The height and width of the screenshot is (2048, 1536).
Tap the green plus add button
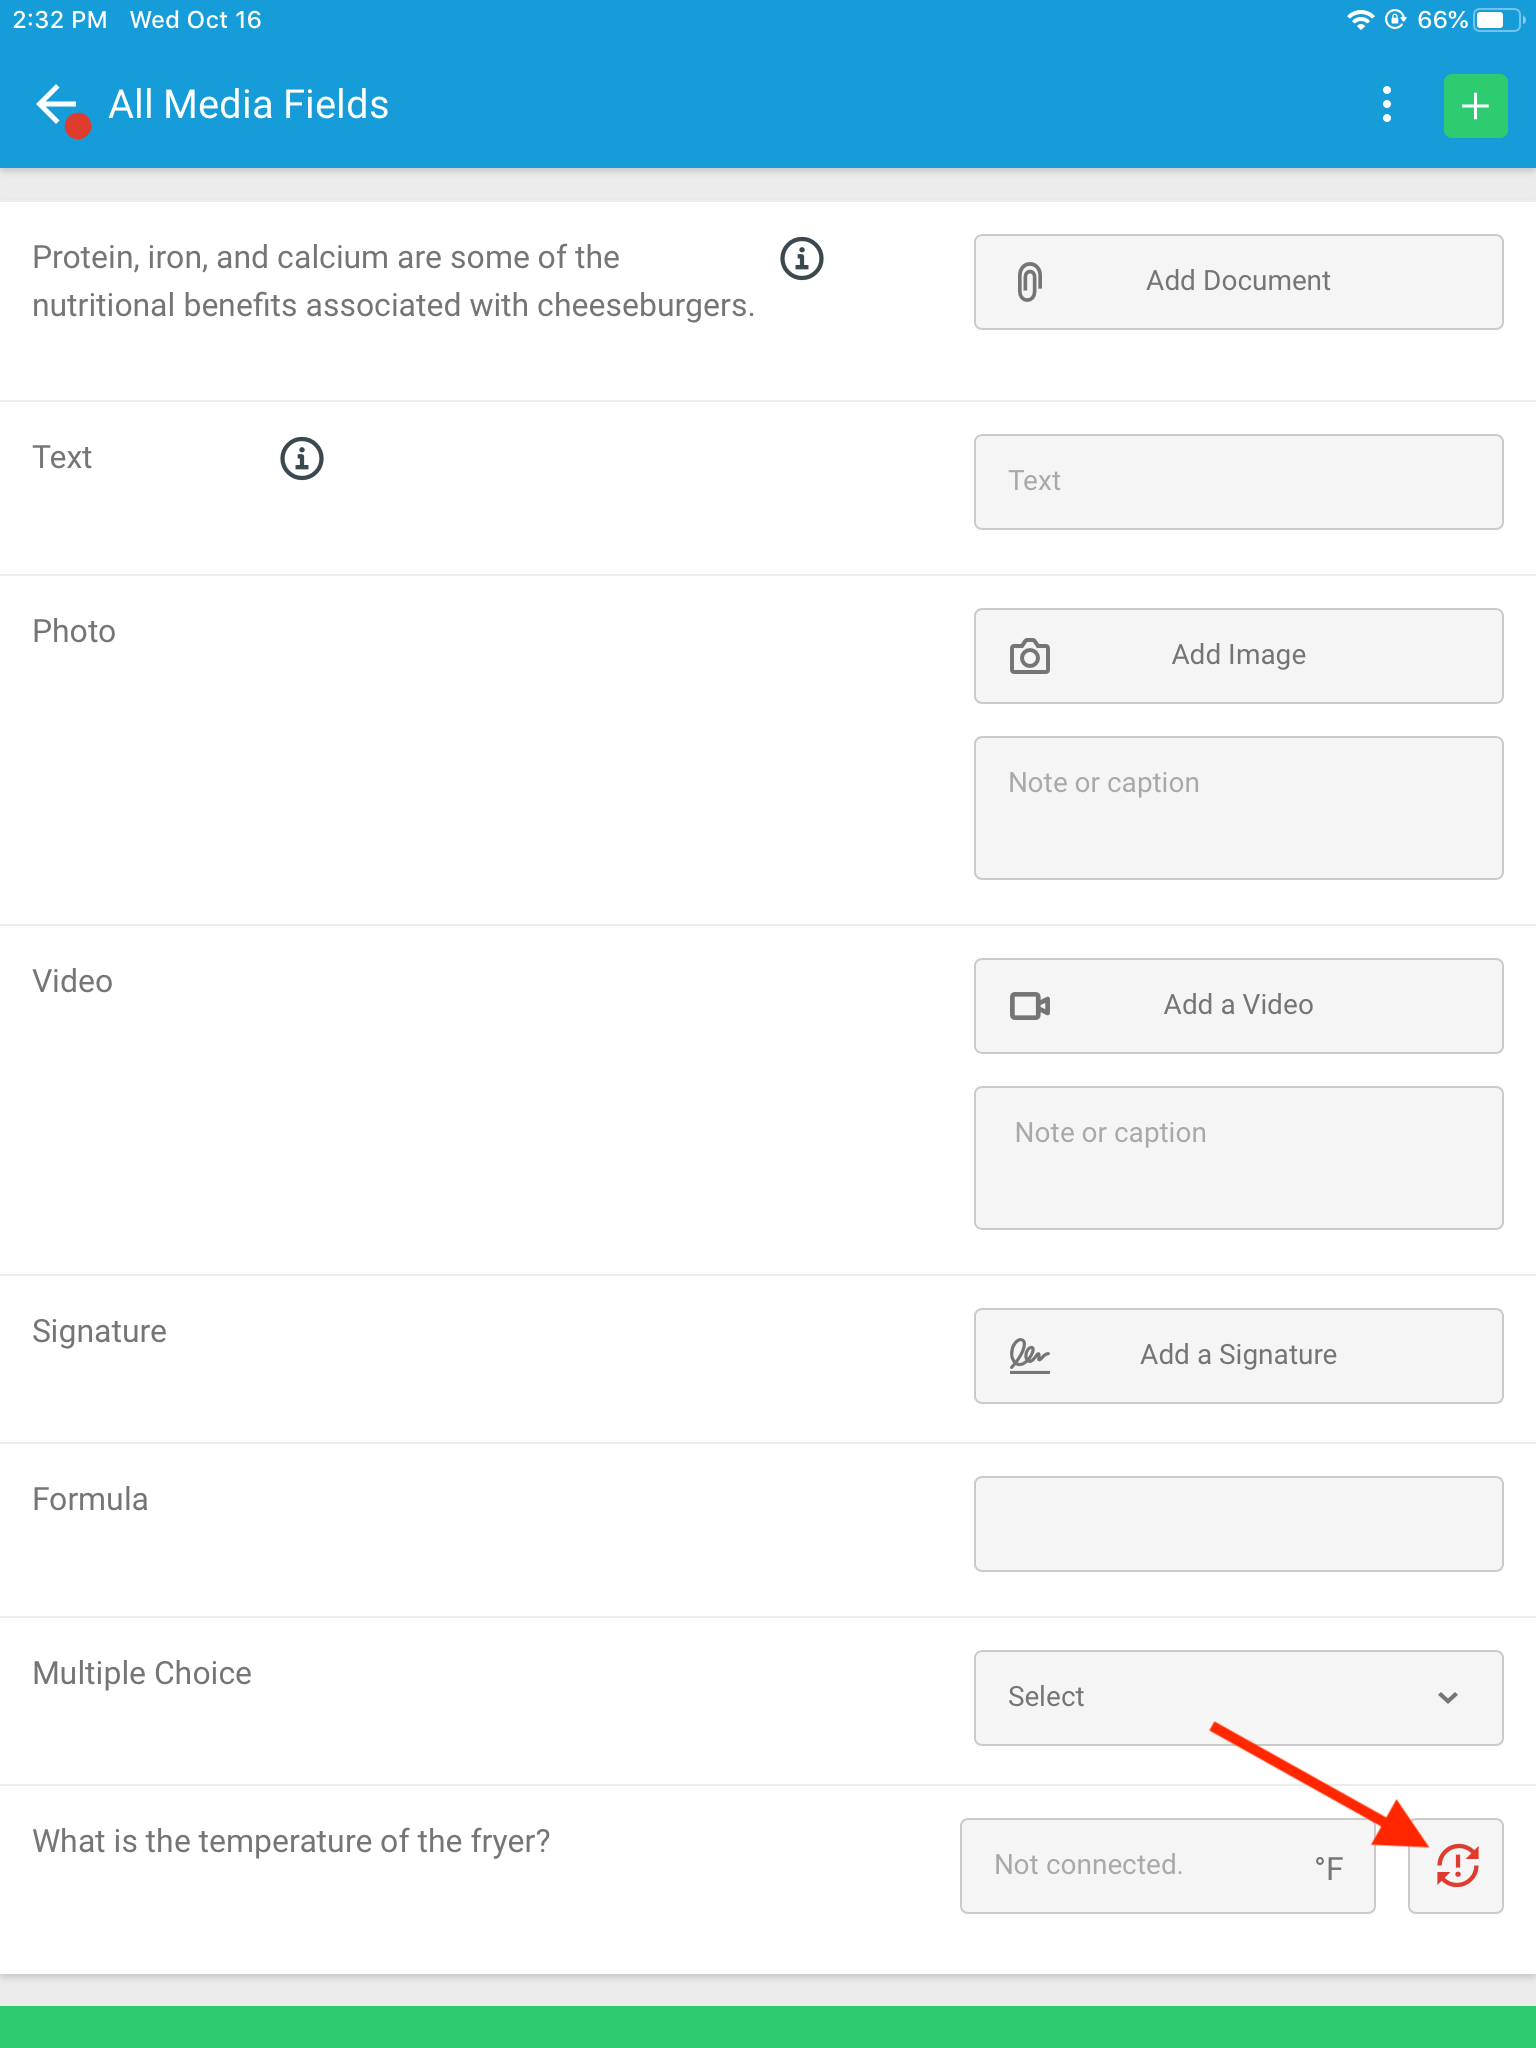point(1475,105)
